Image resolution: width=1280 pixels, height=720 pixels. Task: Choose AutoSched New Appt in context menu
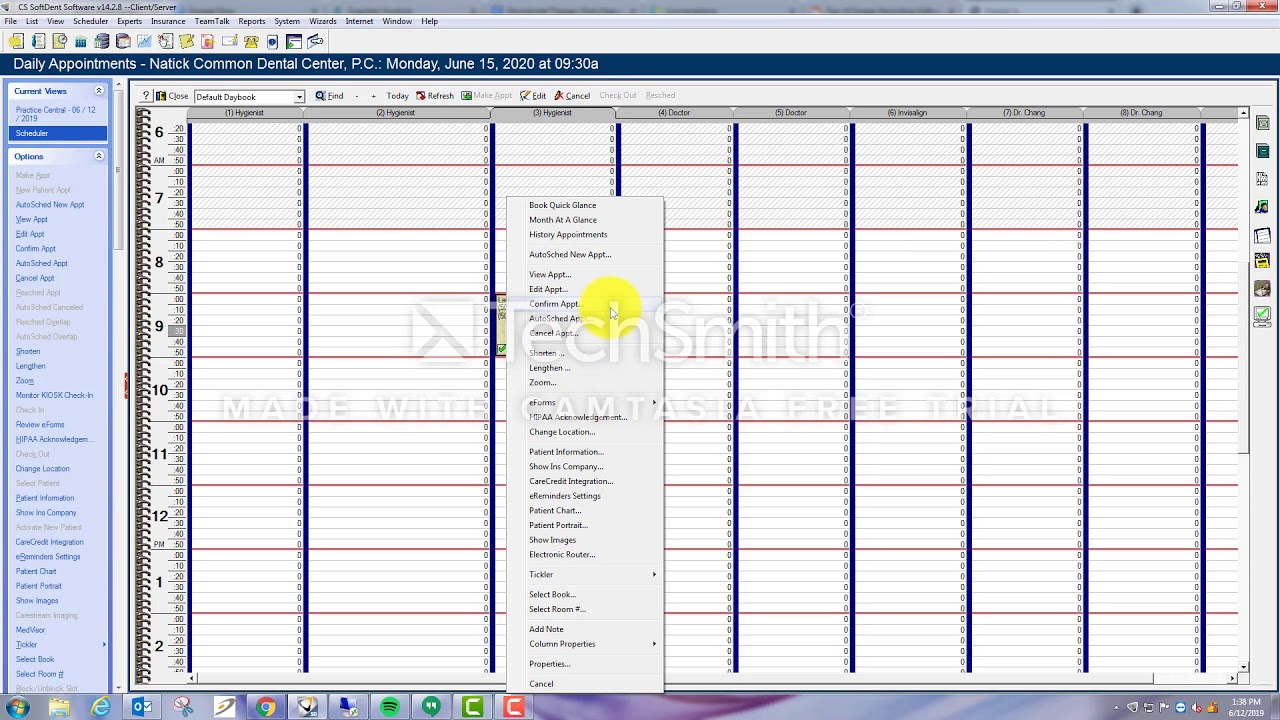pyautogui.click(x=569, y=255)
